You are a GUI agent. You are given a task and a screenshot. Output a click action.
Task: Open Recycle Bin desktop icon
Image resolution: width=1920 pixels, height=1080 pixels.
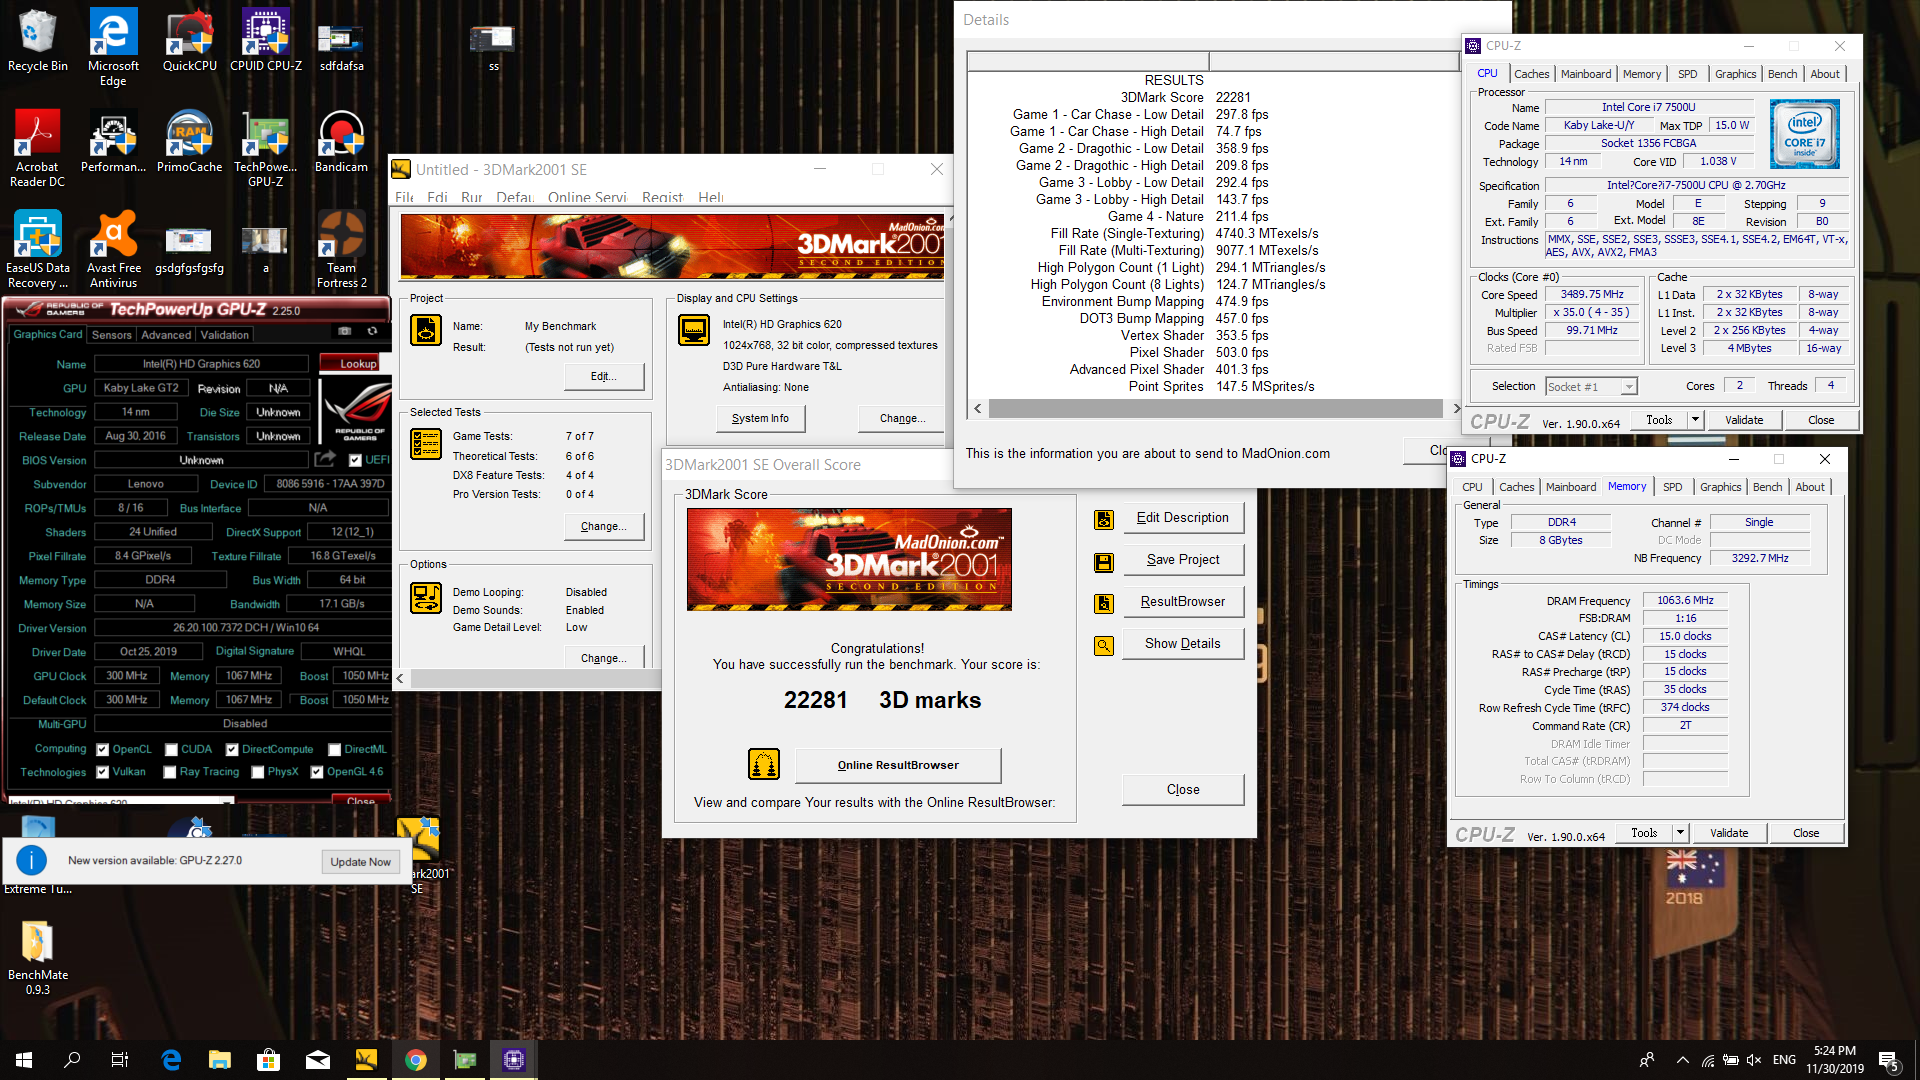(x=38, y=42)
